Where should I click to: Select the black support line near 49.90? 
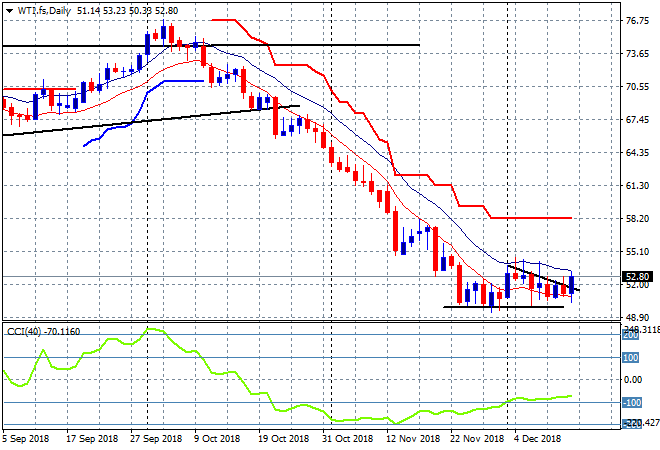pyautogui.click(x=503, y=307)
